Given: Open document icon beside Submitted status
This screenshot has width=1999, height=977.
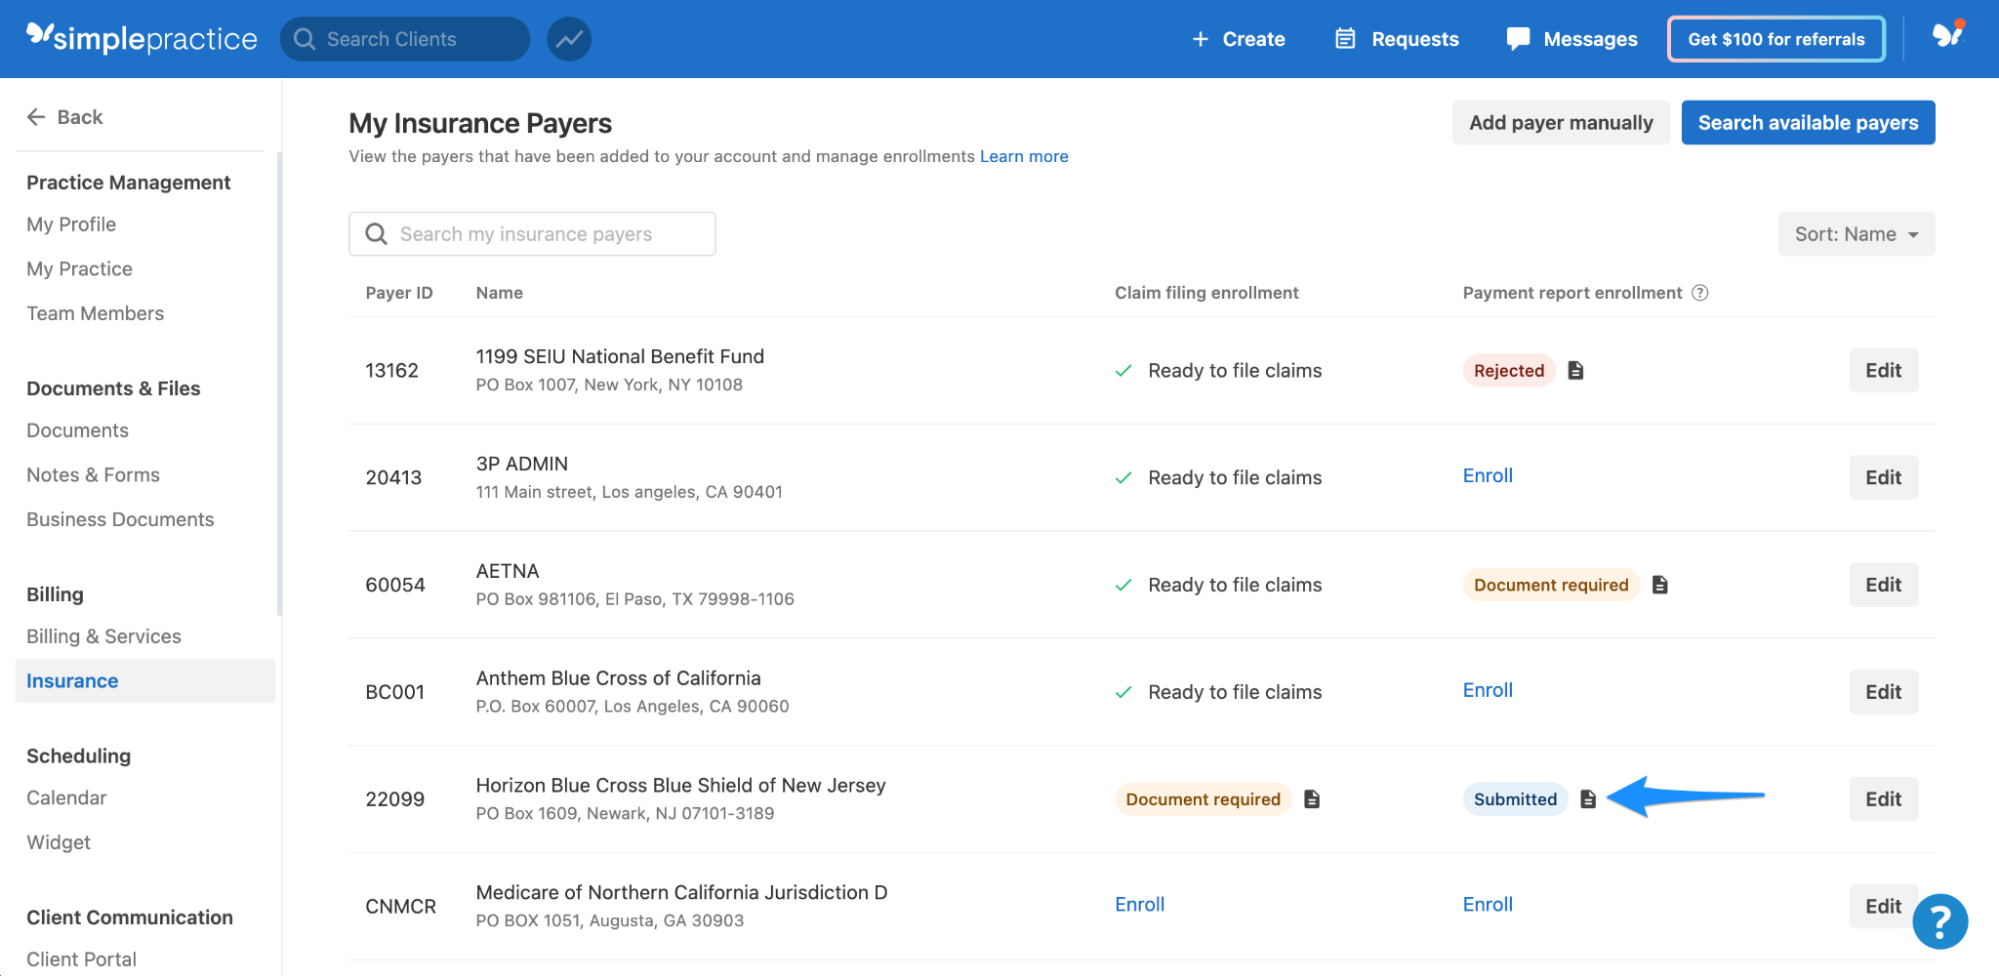Looking at the screenshot, I should point(1587,798).
